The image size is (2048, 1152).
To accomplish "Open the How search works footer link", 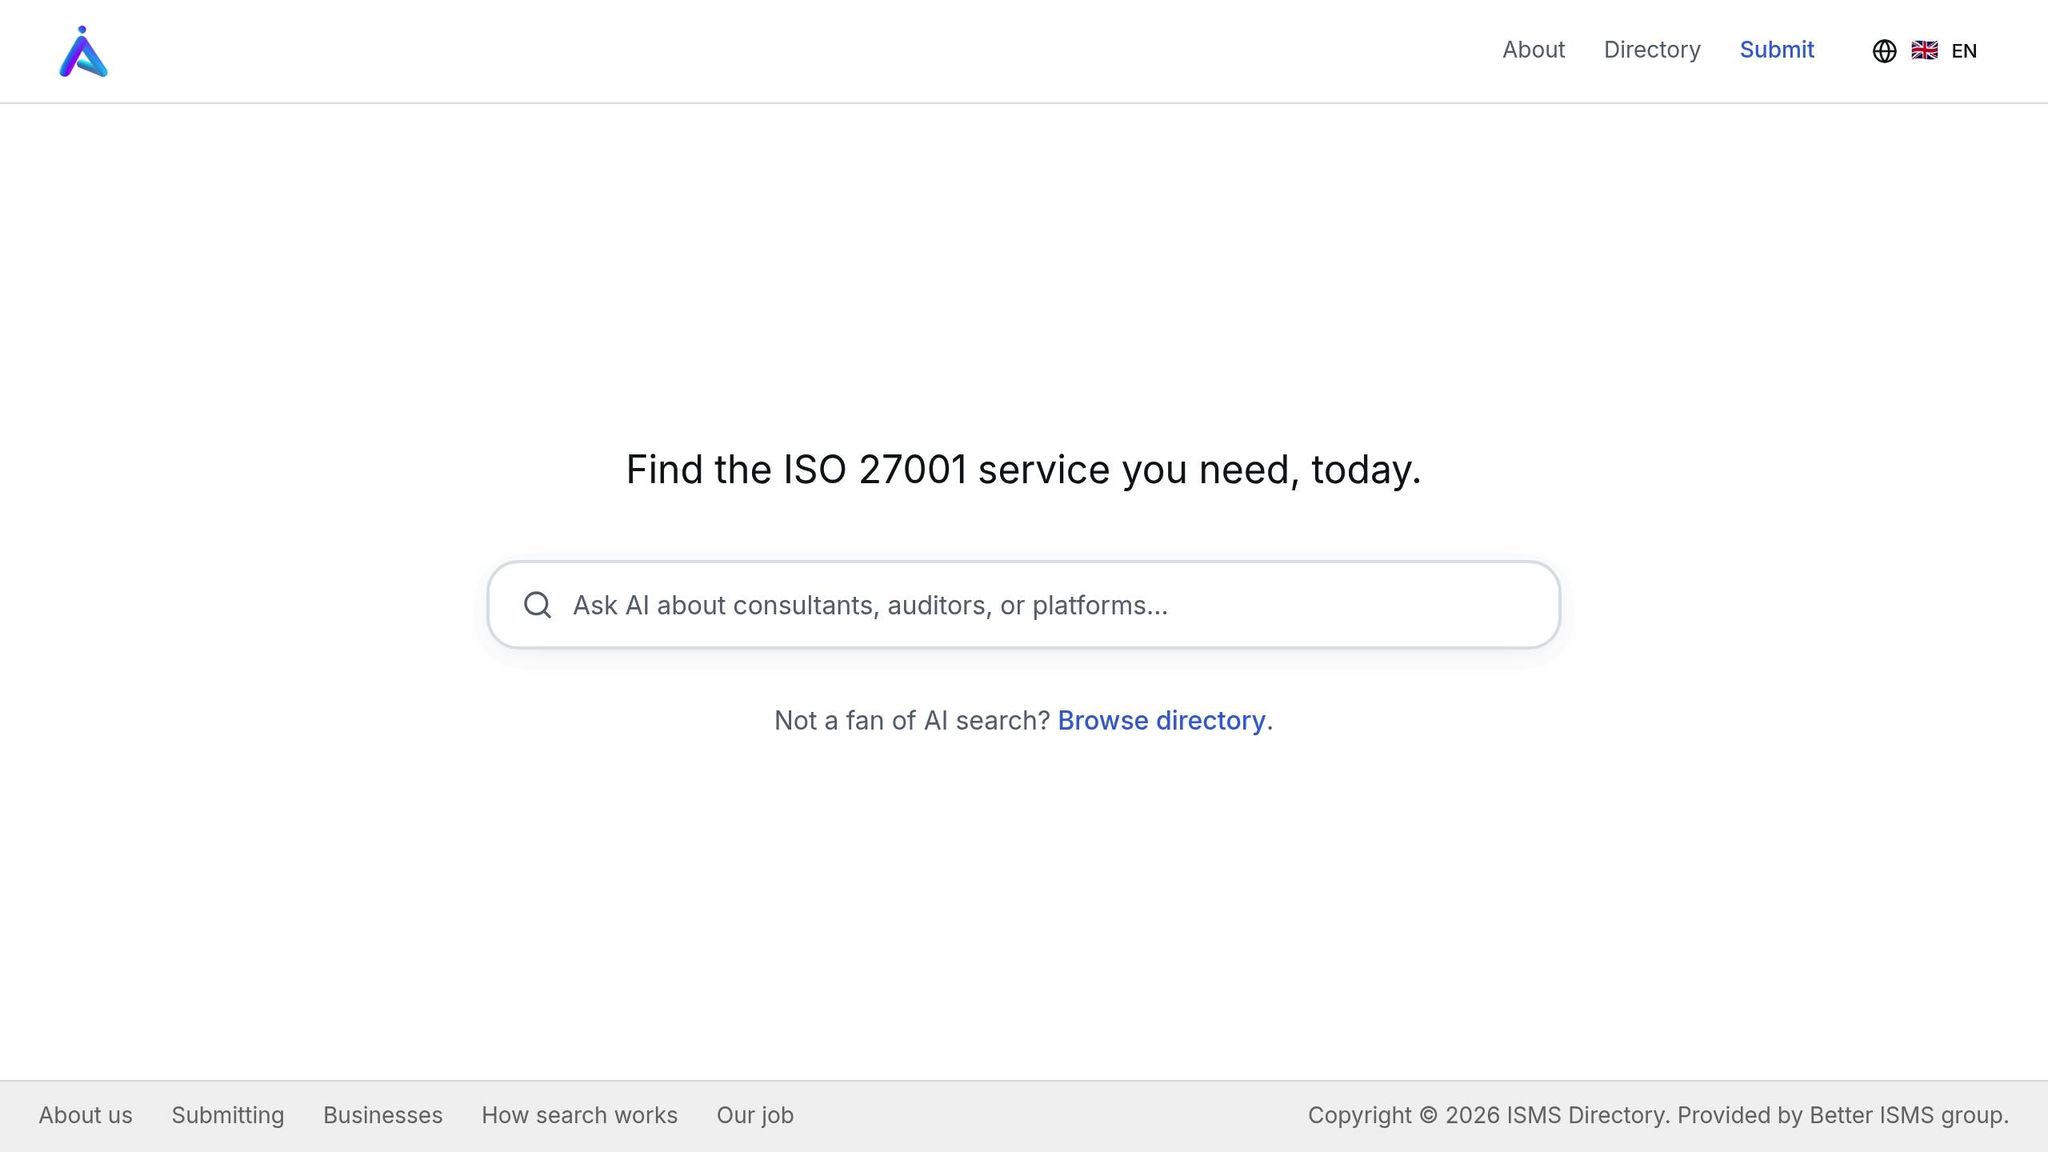I will pyautogui.click(x=579, y=1115).
